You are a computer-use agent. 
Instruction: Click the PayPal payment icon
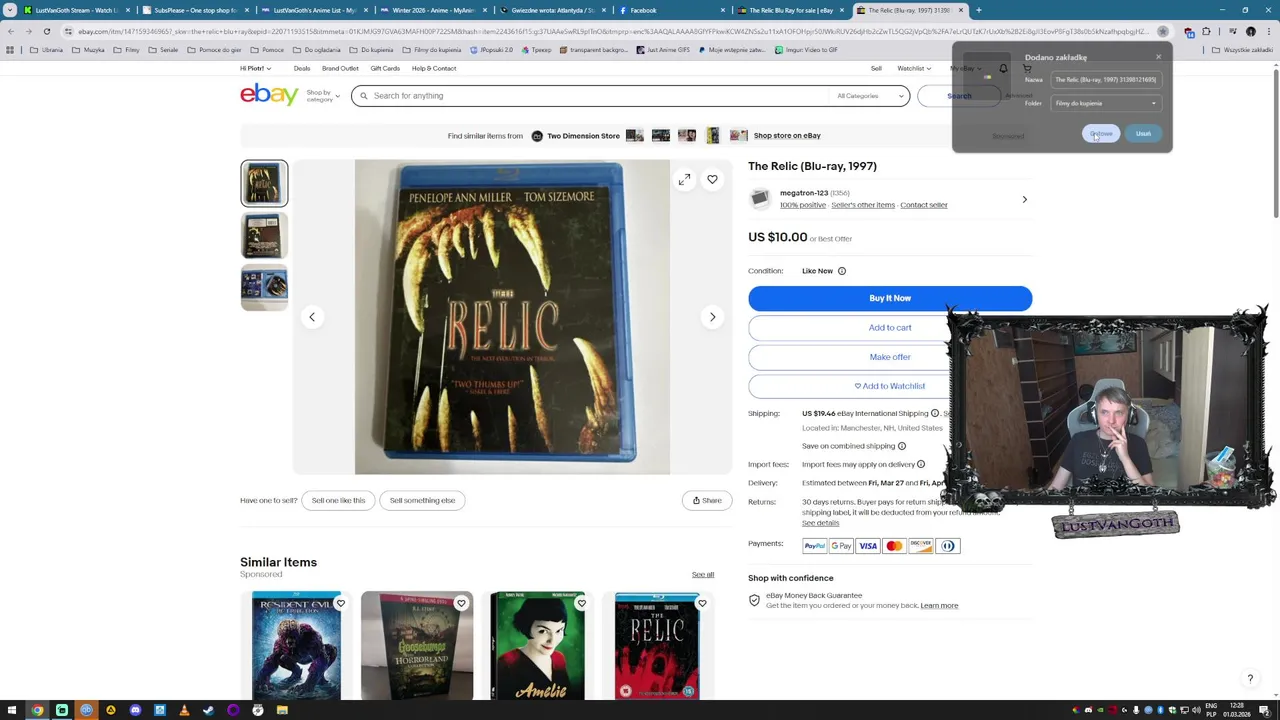click(814, 546)
